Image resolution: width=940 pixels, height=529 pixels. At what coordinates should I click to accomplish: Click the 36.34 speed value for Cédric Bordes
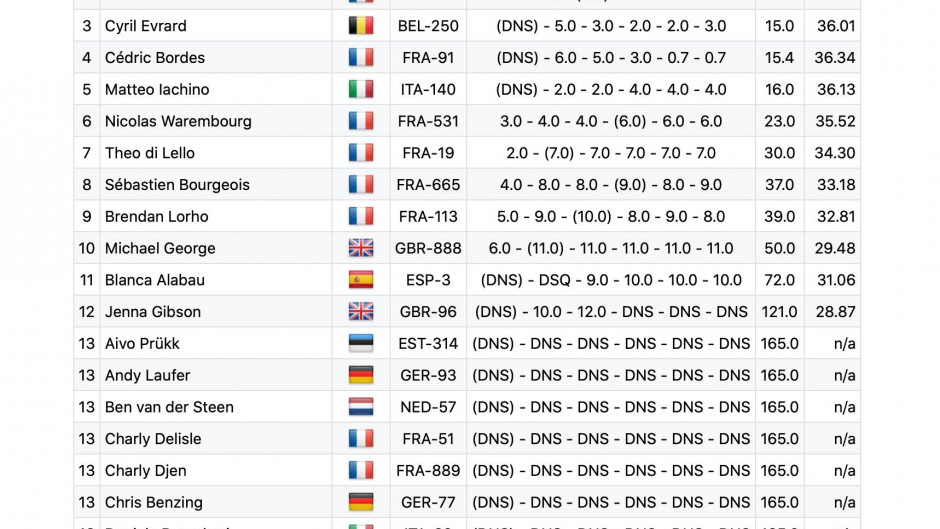[834, 58]
